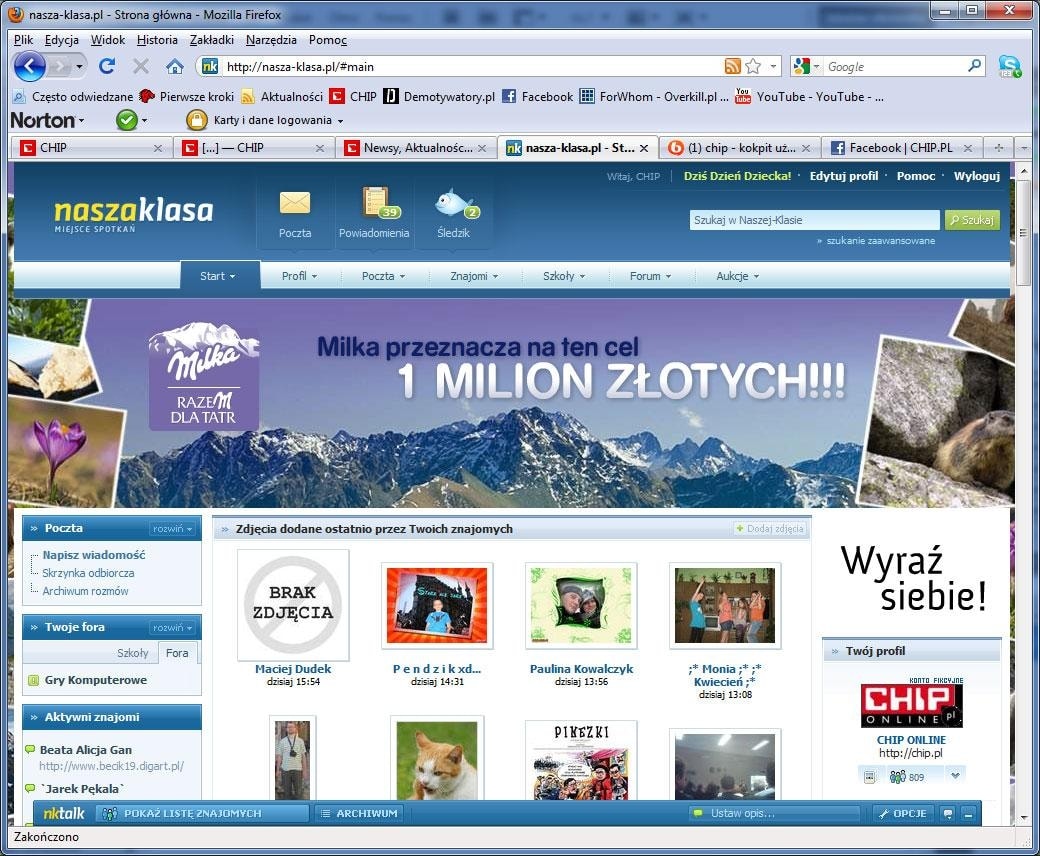Click the Norton green checkmark icon

(x=126, y=120)
